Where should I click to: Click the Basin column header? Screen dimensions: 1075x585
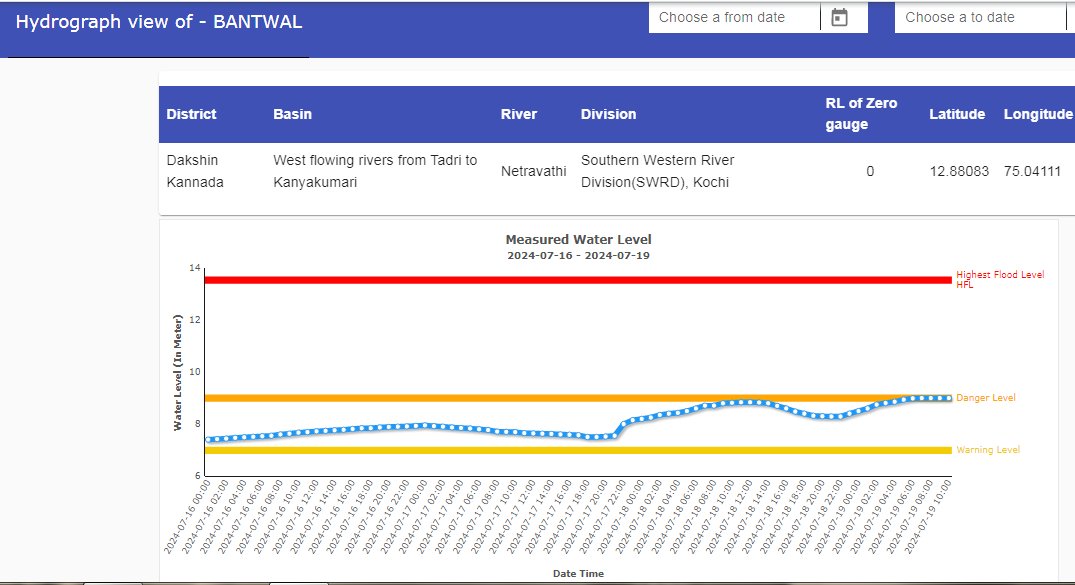pos(293,114)
